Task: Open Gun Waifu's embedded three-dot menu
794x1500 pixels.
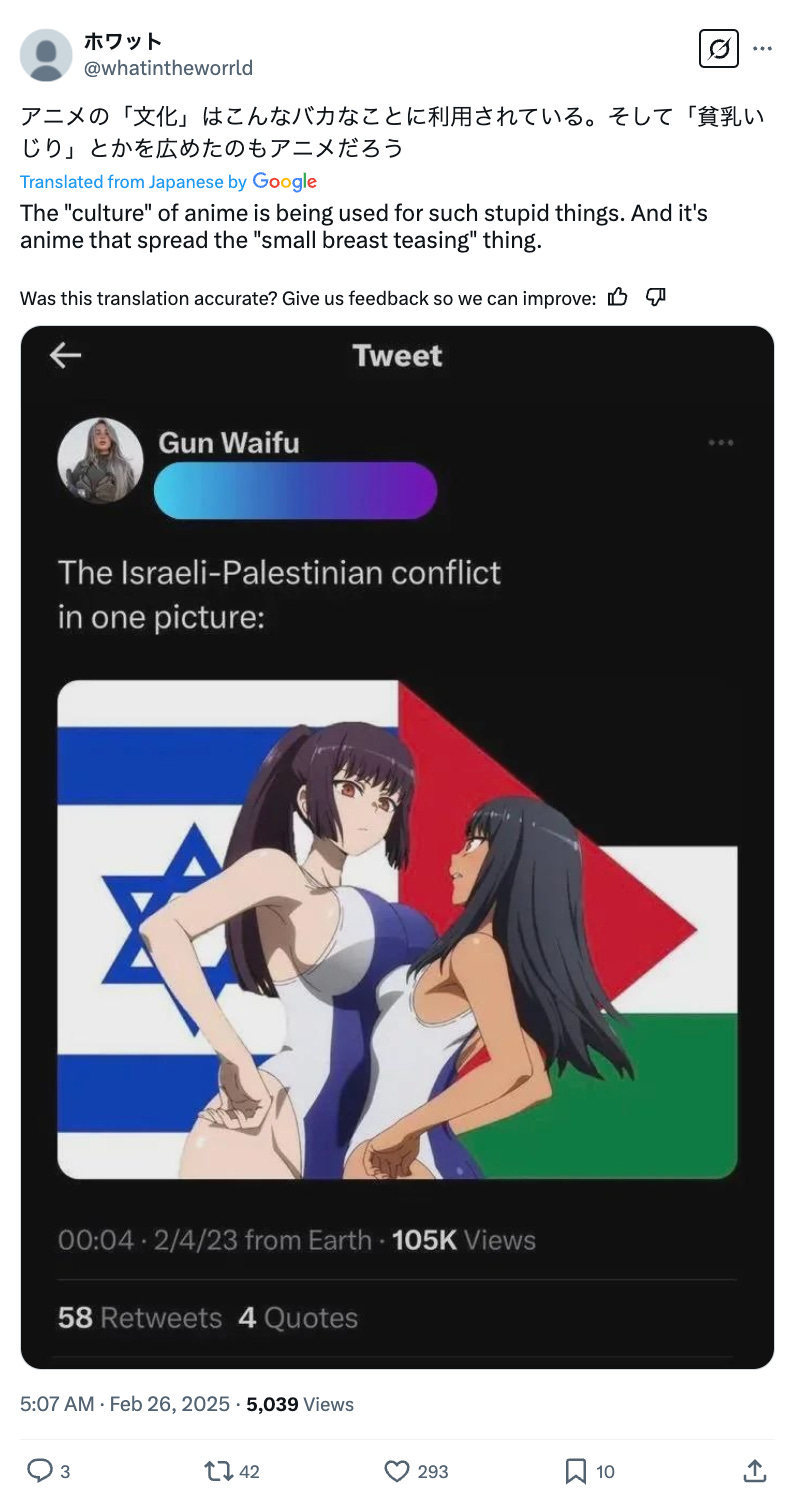Action: pos(721,442)
